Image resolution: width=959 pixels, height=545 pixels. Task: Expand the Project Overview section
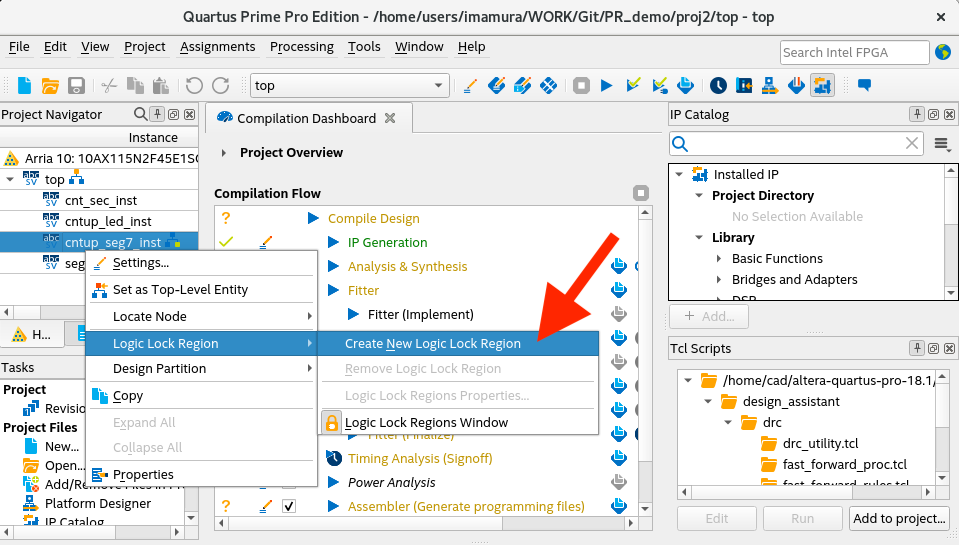pyautogui.click(x=224, y=153)
